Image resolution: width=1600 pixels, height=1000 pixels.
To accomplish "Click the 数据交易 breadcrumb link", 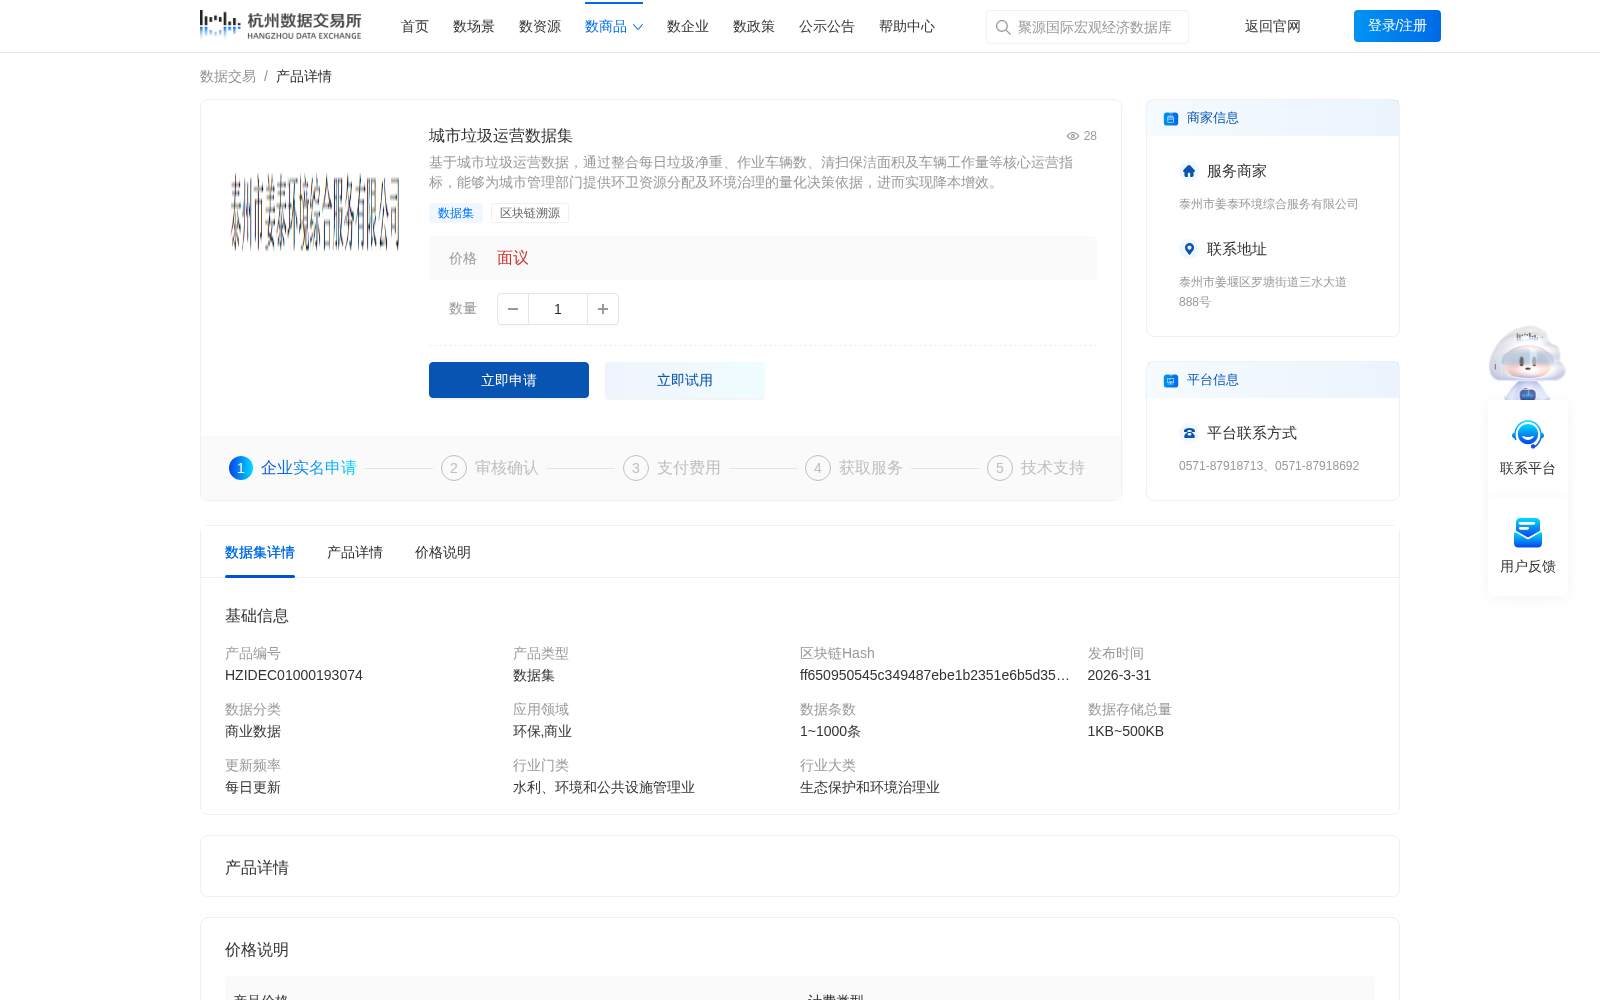I will (228, 76).
